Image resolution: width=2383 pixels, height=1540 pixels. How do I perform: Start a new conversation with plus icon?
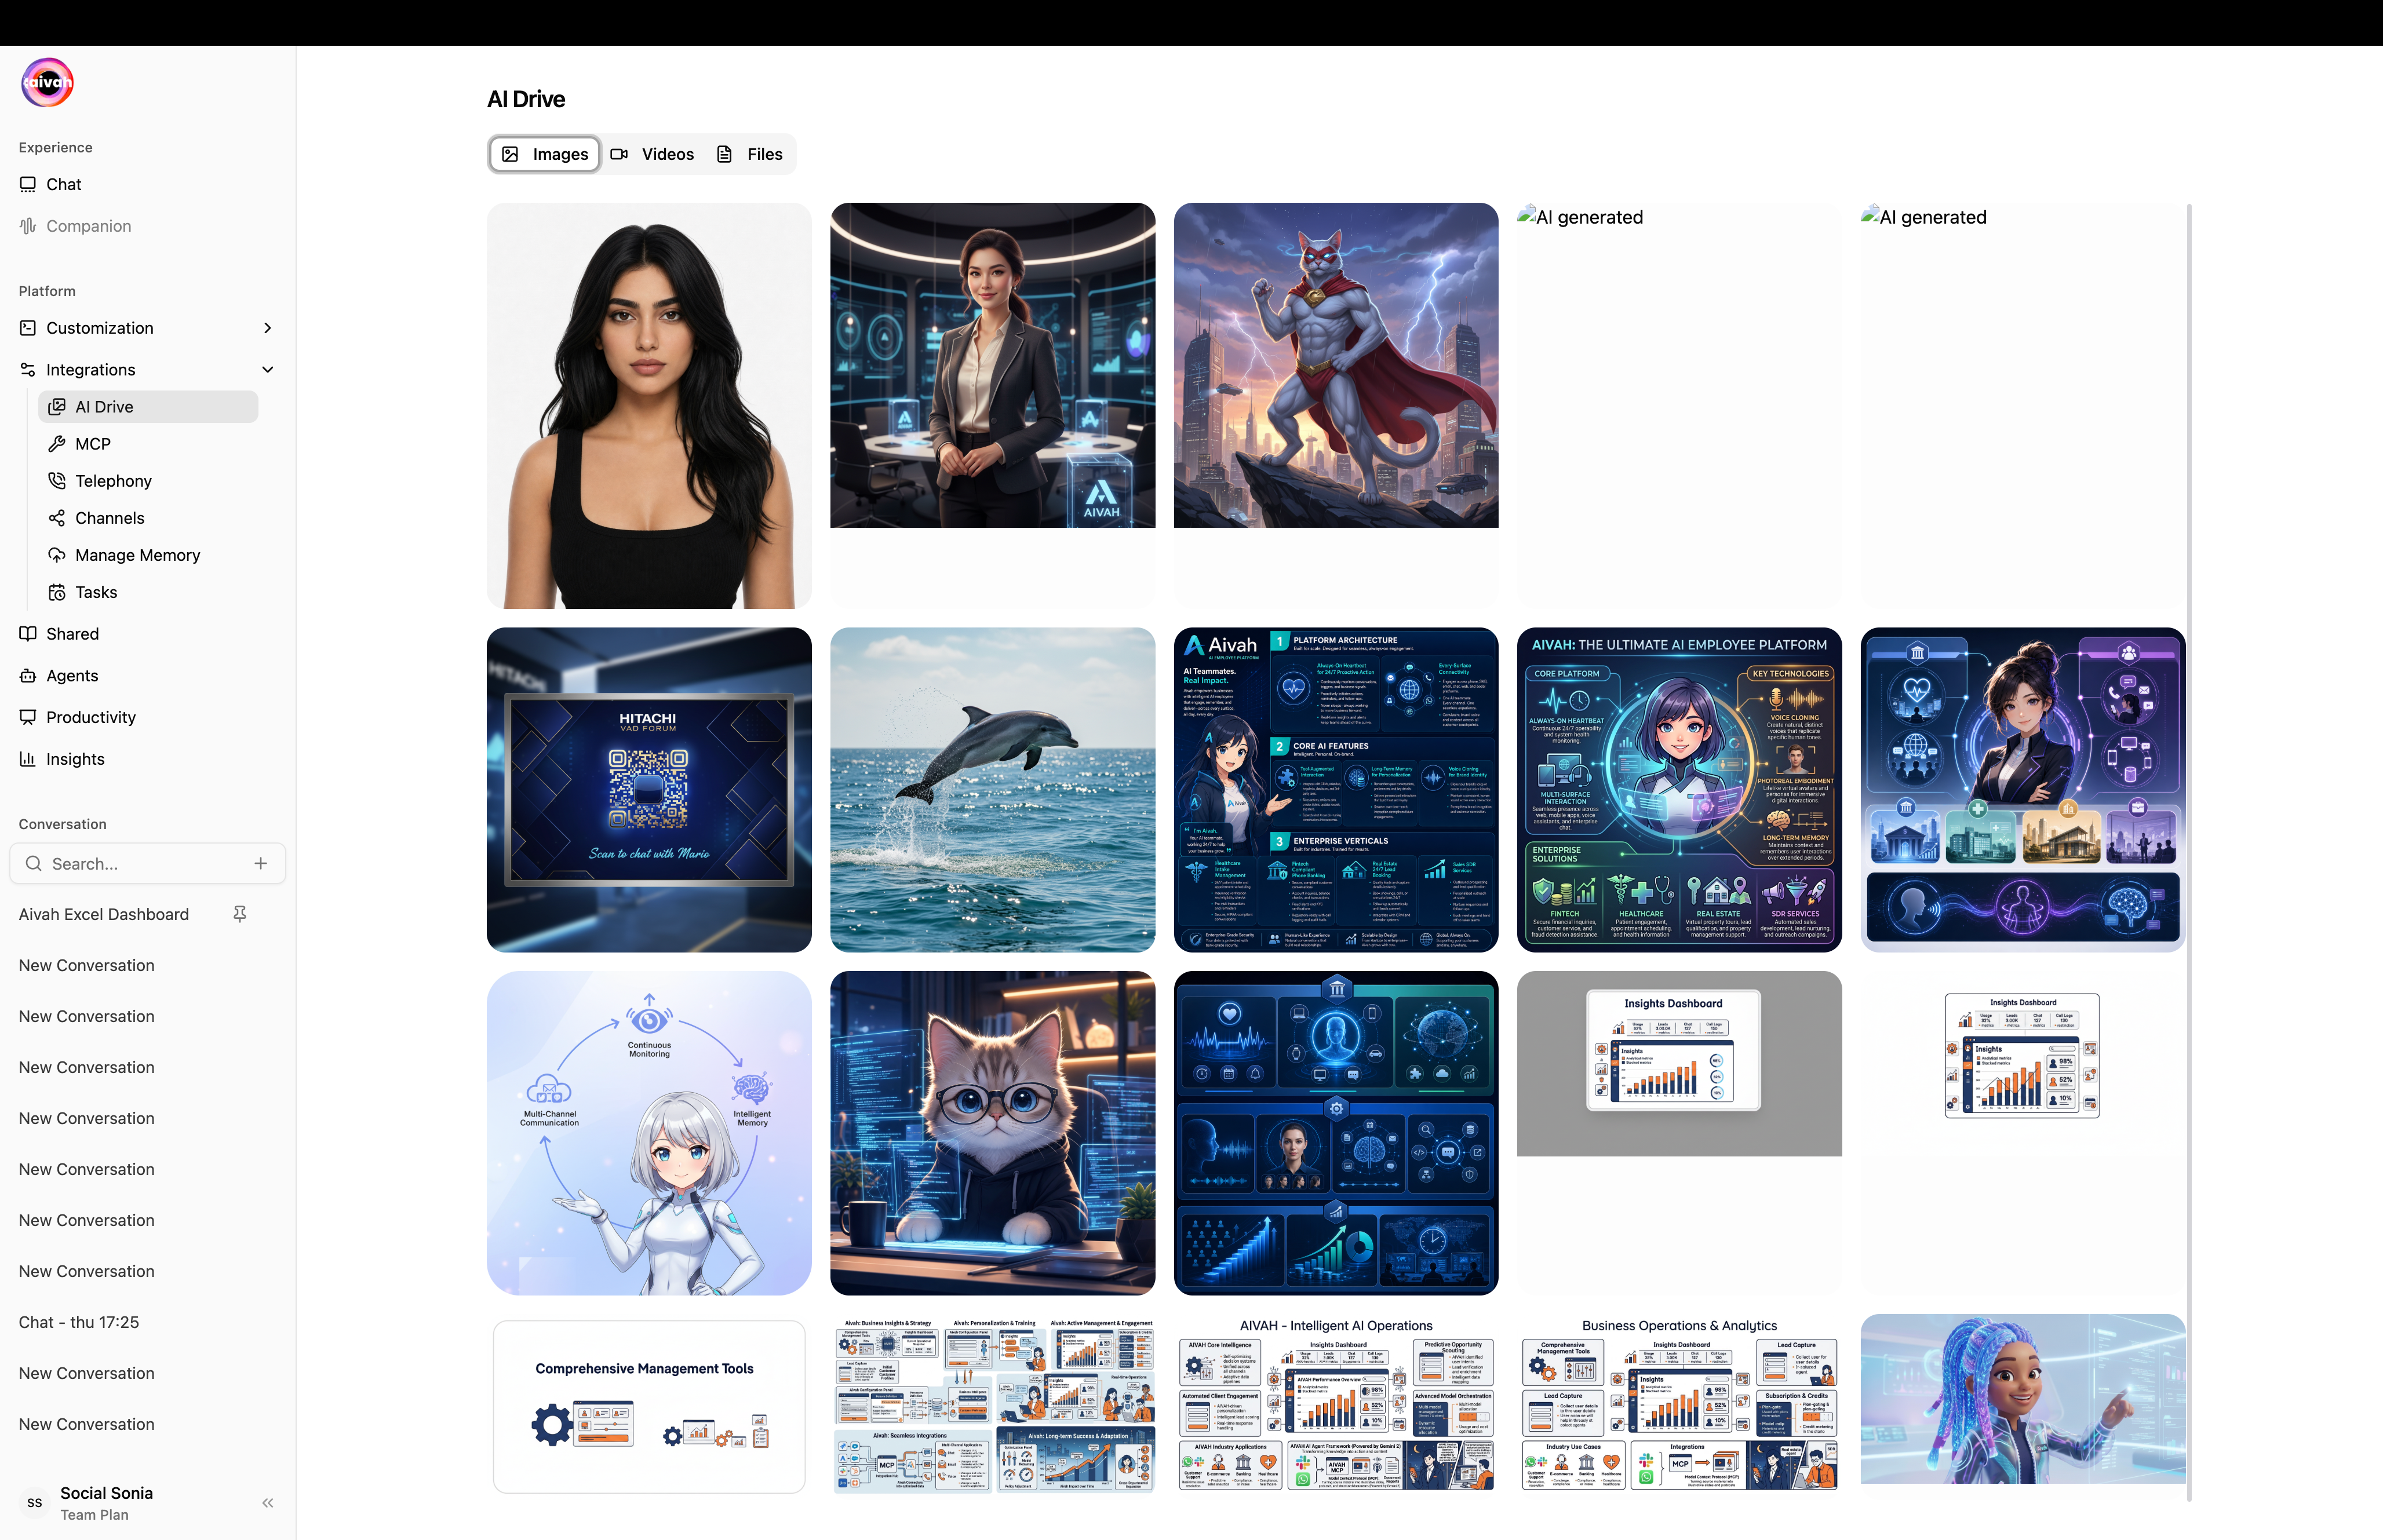(x=261, y=864)
